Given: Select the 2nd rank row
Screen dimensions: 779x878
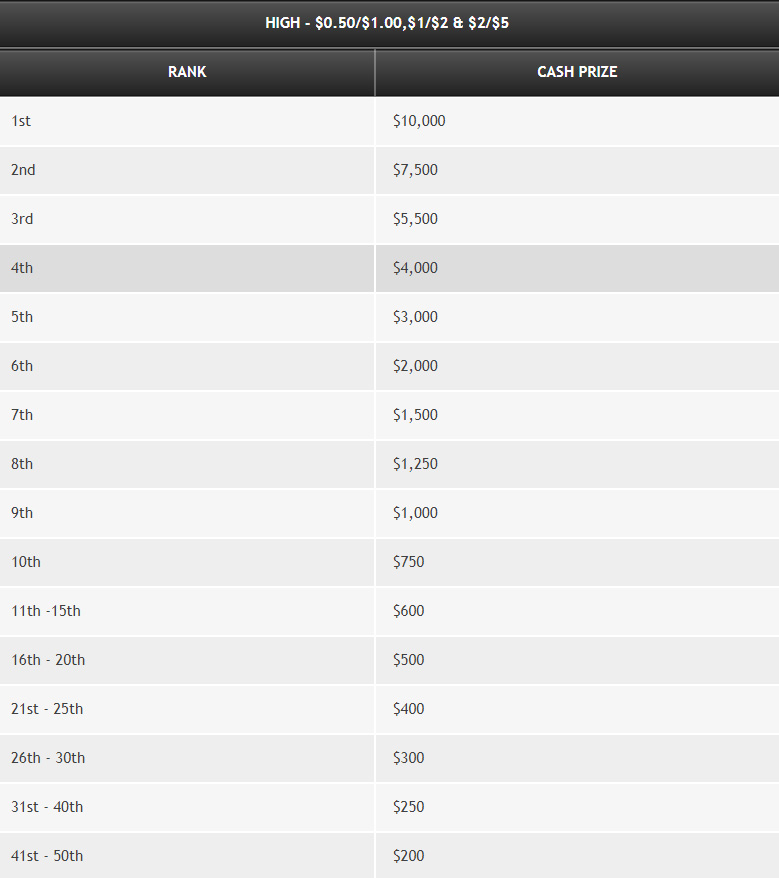Looking at the screenshot, I should click(x=389, y=170).
